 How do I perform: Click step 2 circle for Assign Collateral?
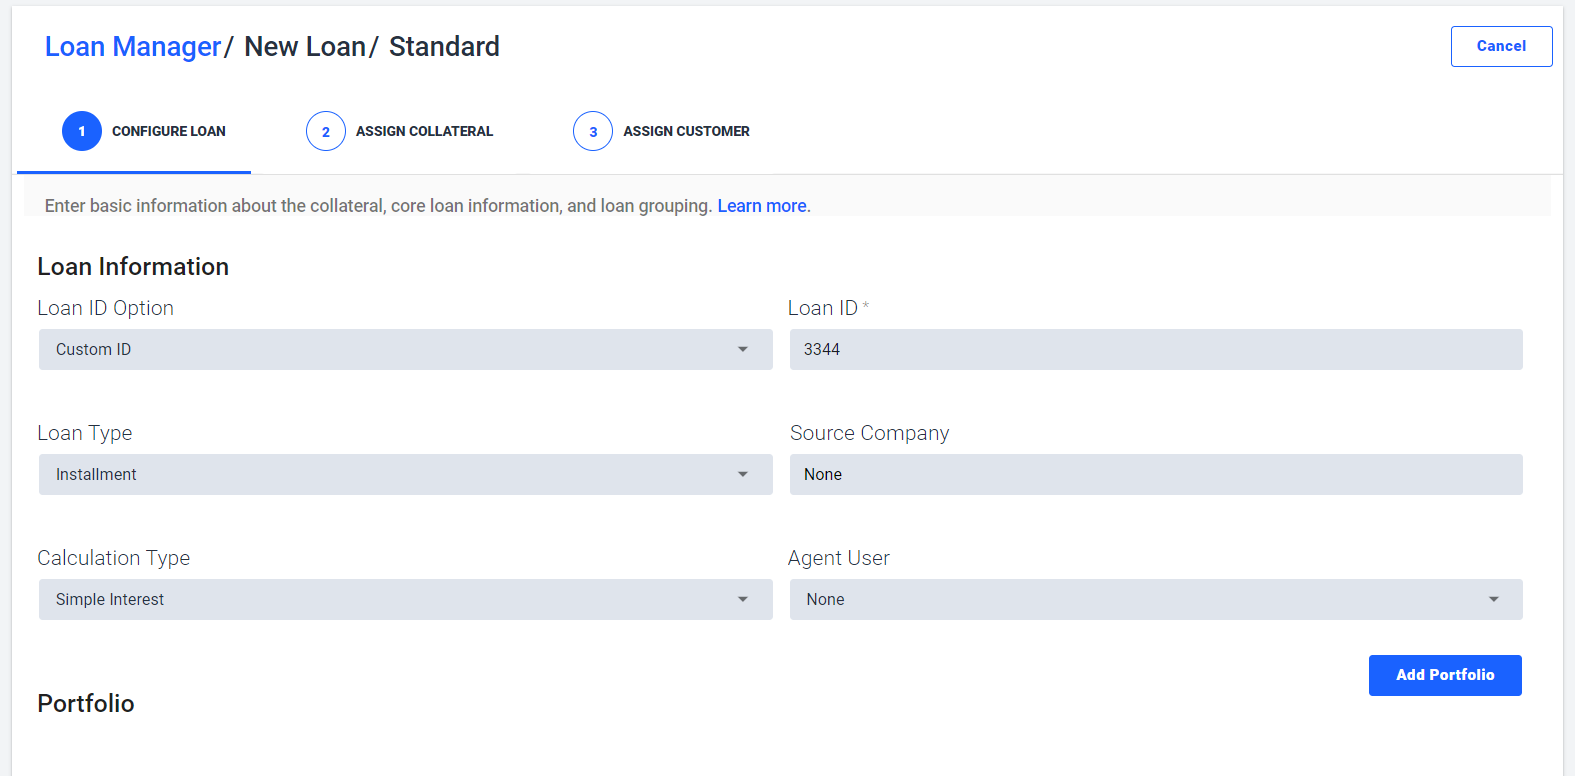pos(326,131)
